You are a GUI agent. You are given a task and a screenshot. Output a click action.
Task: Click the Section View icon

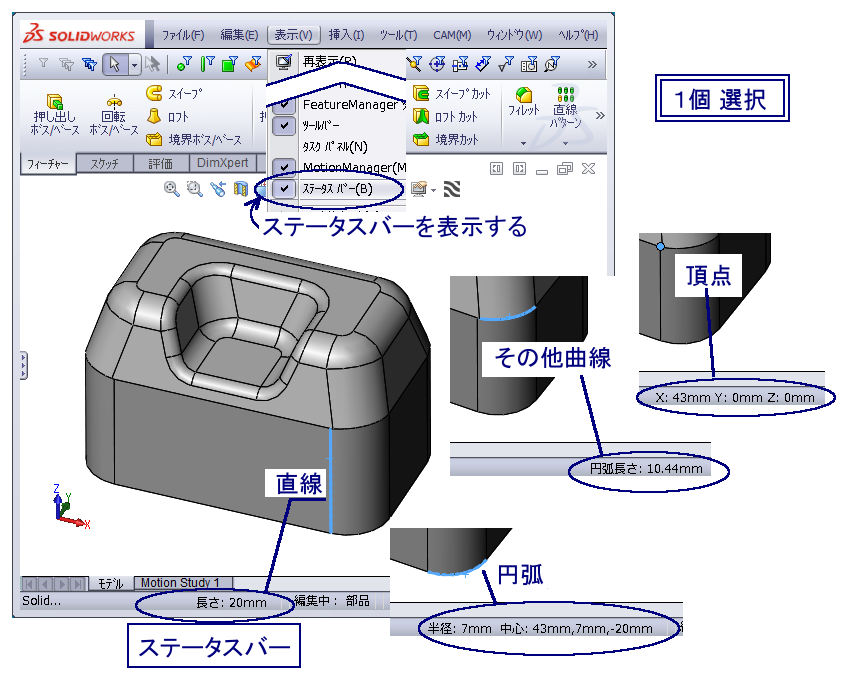coord(241,189)
